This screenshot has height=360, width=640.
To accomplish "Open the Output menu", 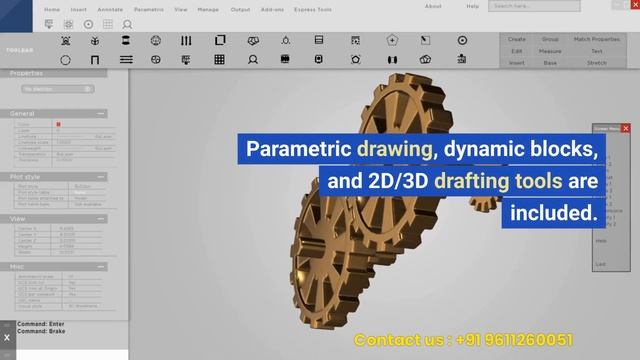I will coord(240,9).
